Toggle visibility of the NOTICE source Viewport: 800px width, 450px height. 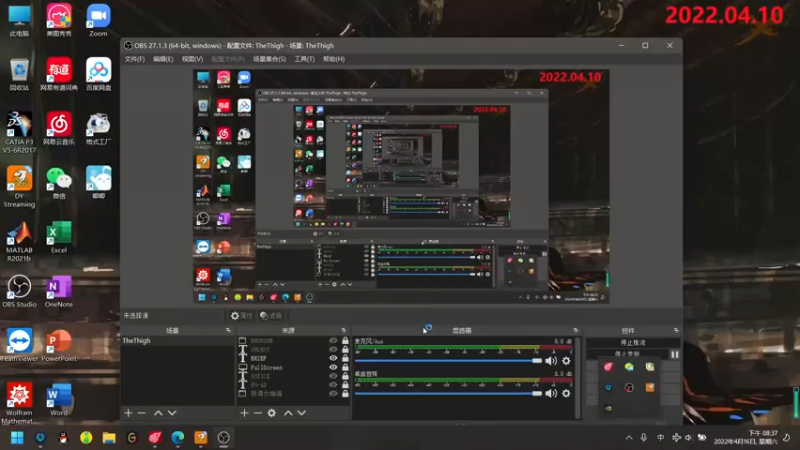tap(333, 376)
